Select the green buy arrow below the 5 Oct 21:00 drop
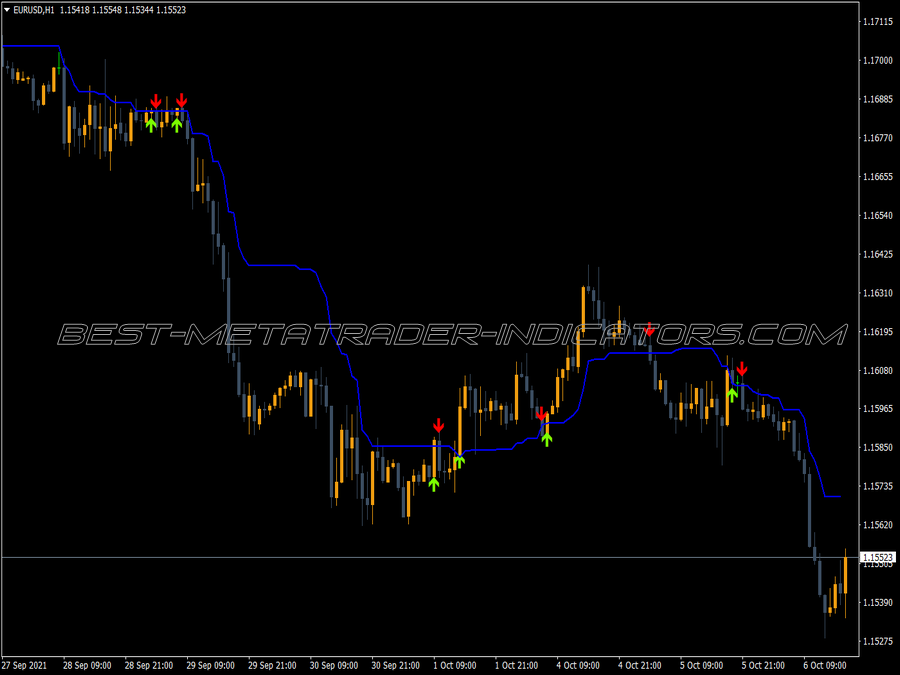The image size is (900, 675). click(732, 394)
